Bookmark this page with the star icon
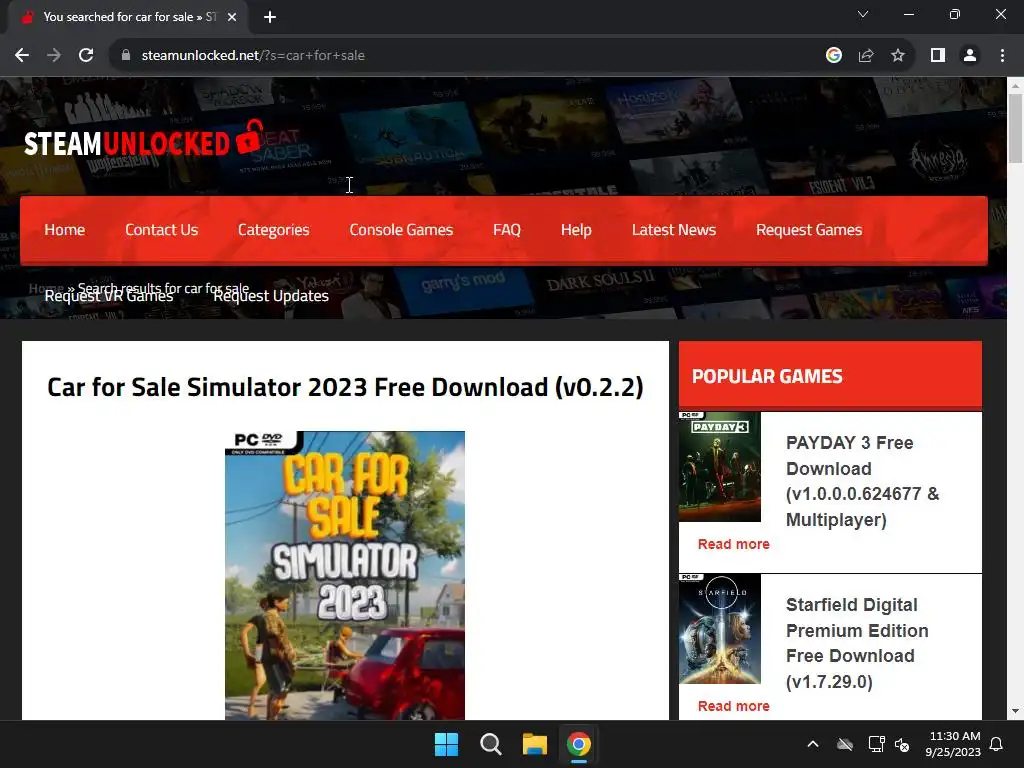 click(898, 56)
